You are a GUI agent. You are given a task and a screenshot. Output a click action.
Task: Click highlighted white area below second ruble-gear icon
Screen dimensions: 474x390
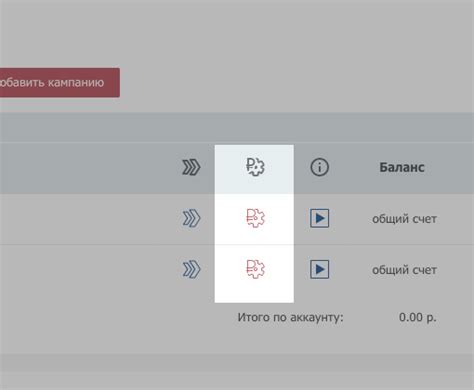tap(254, 292)
